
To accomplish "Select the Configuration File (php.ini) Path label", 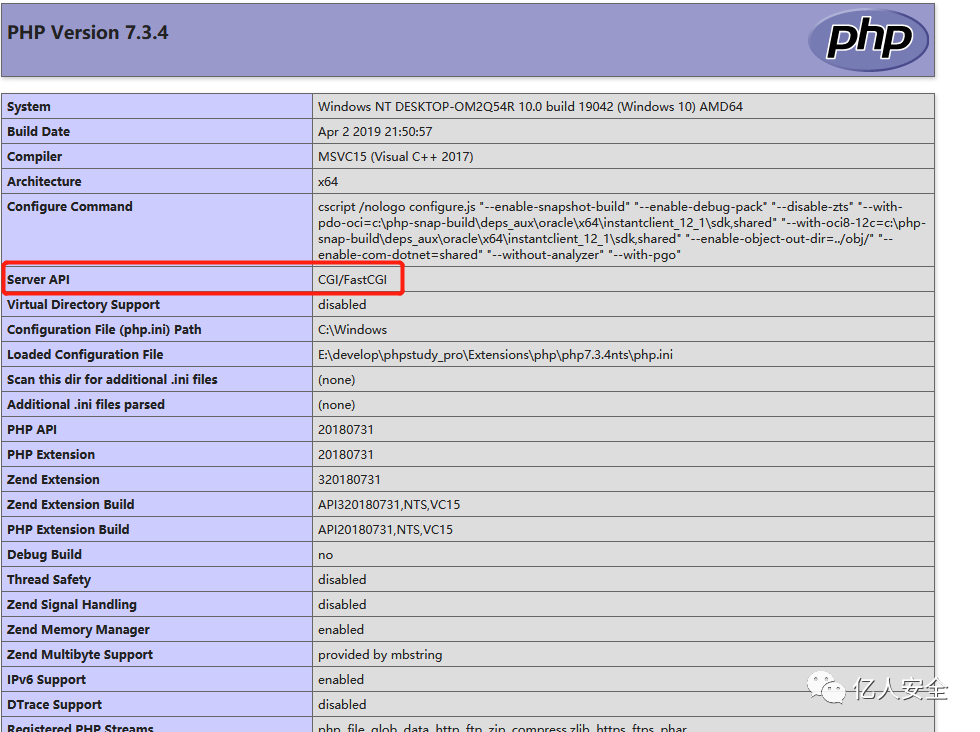I will [x=104, y=329].
